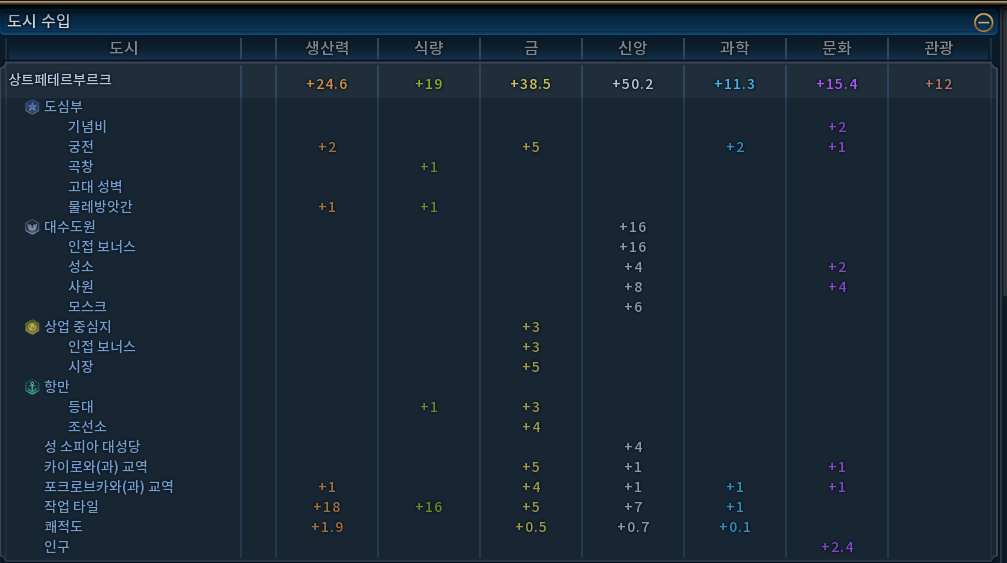Click the city tourism total +12

[938, 84]
